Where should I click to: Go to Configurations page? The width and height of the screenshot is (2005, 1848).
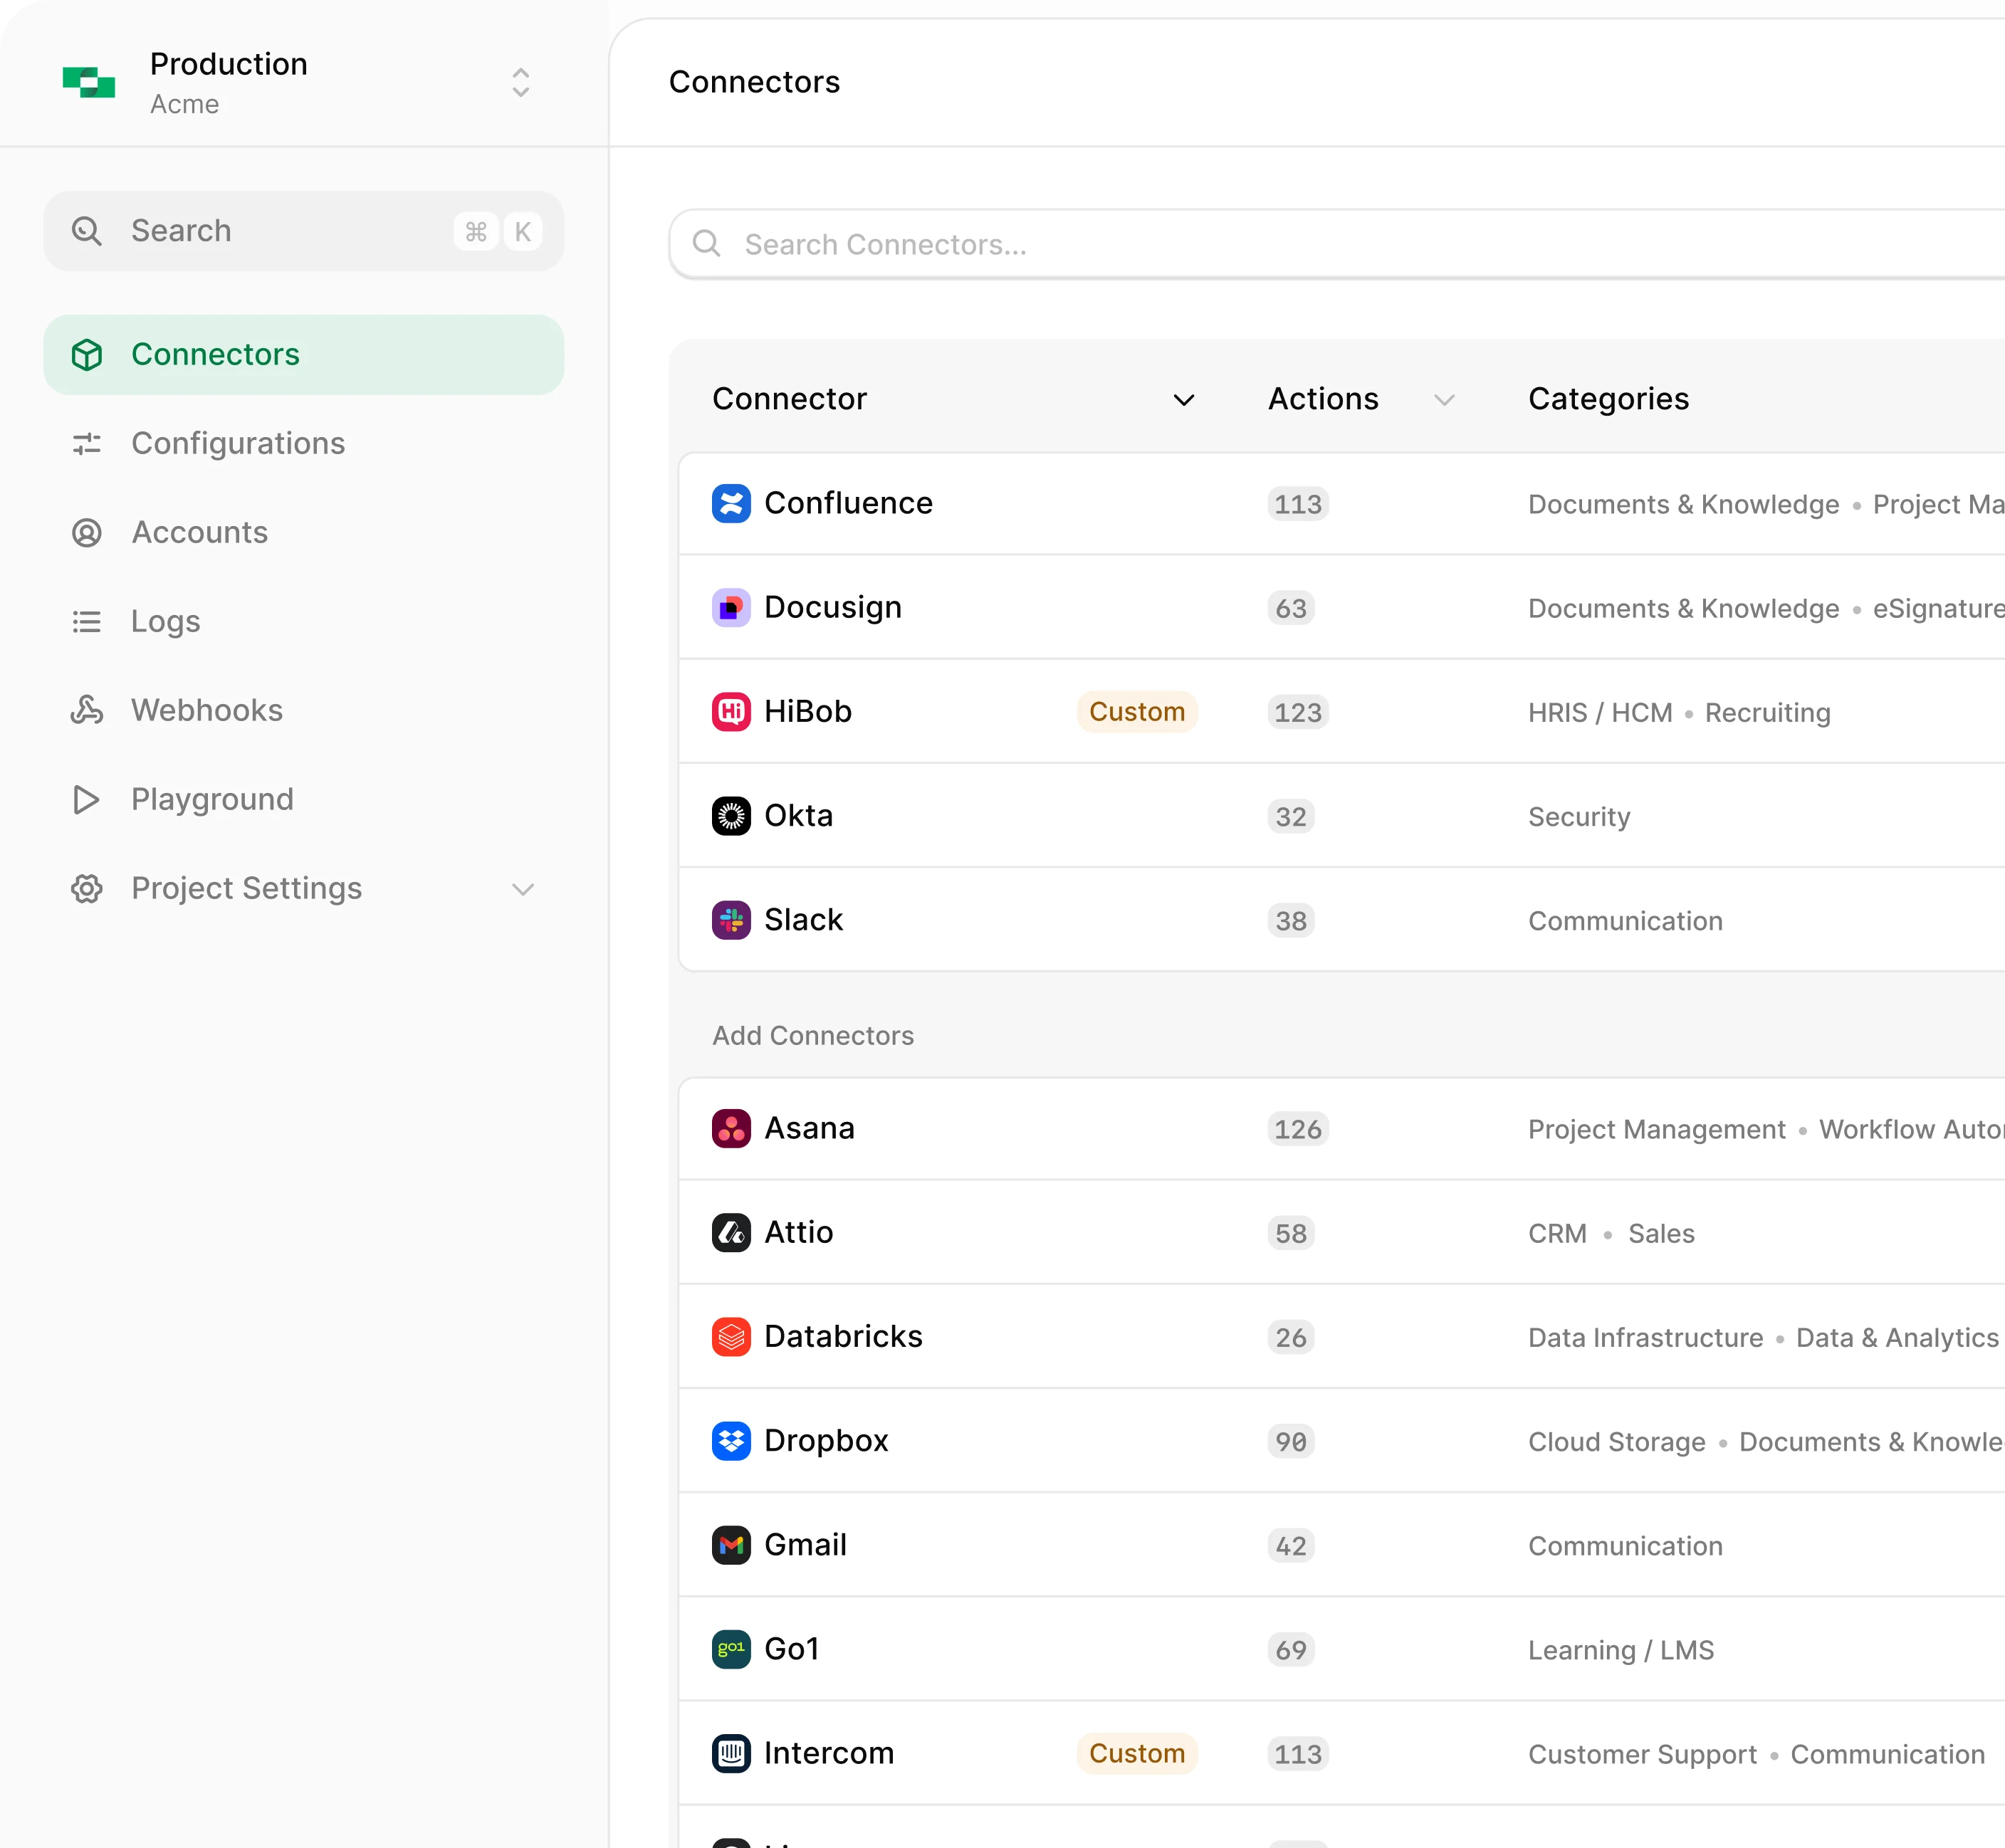(303, 444)
